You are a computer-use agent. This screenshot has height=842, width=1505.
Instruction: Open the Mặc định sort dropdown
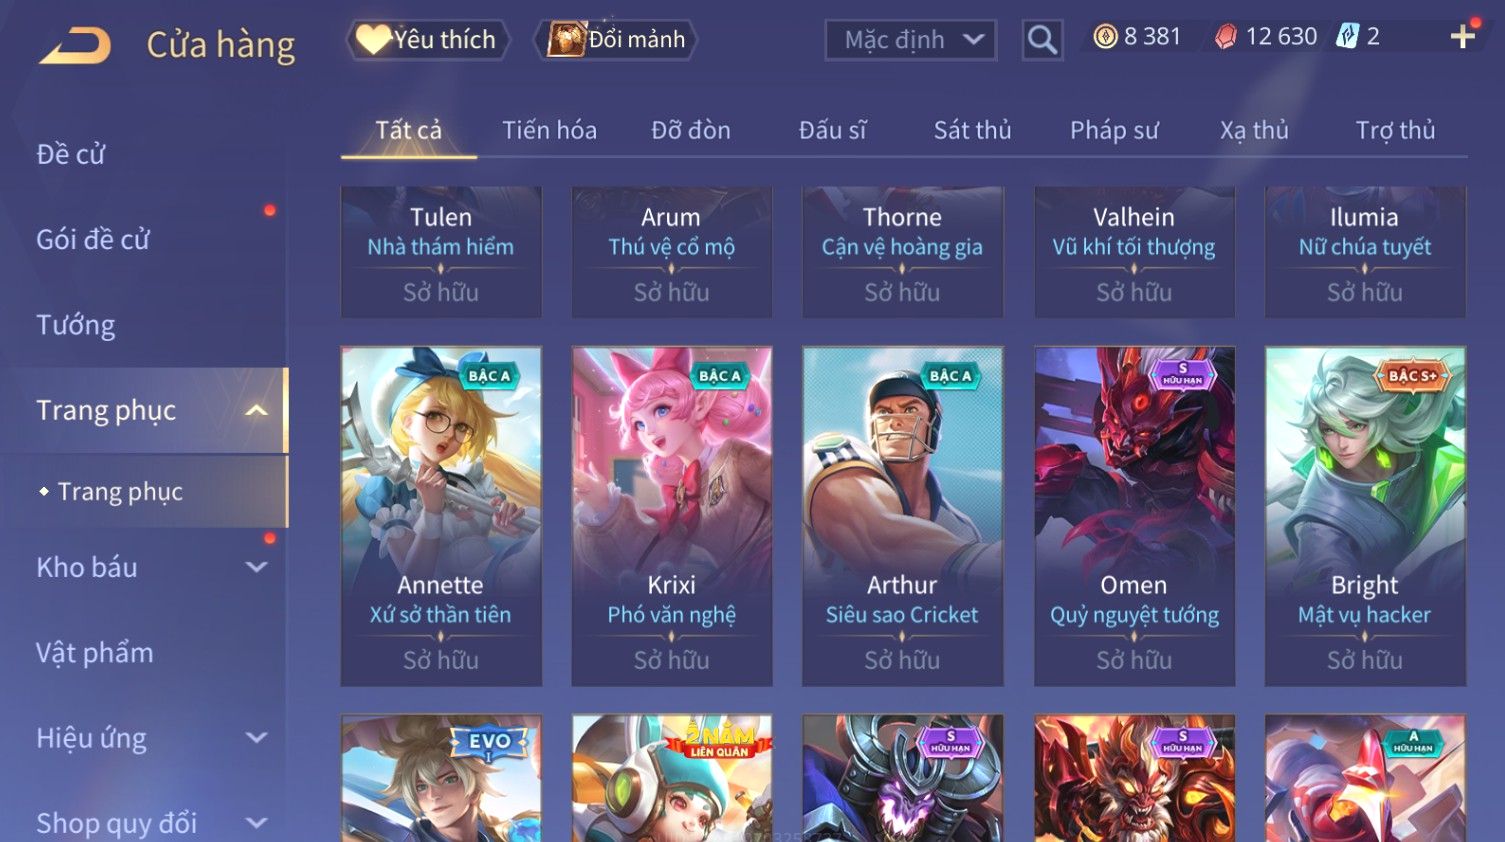tap(911, 40)
